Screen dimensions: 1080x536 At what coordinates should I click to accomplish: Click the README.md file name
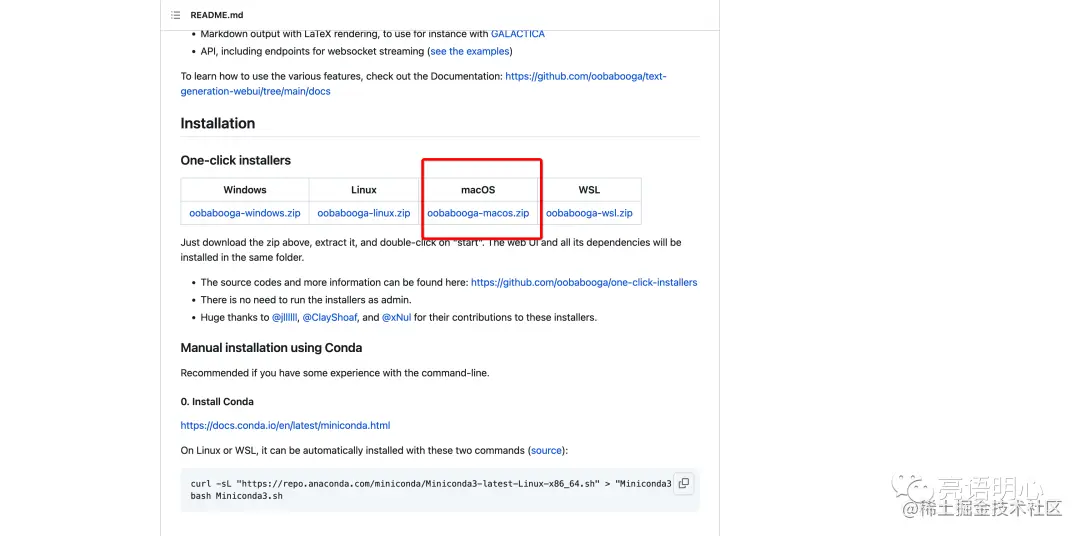(216, 15)
